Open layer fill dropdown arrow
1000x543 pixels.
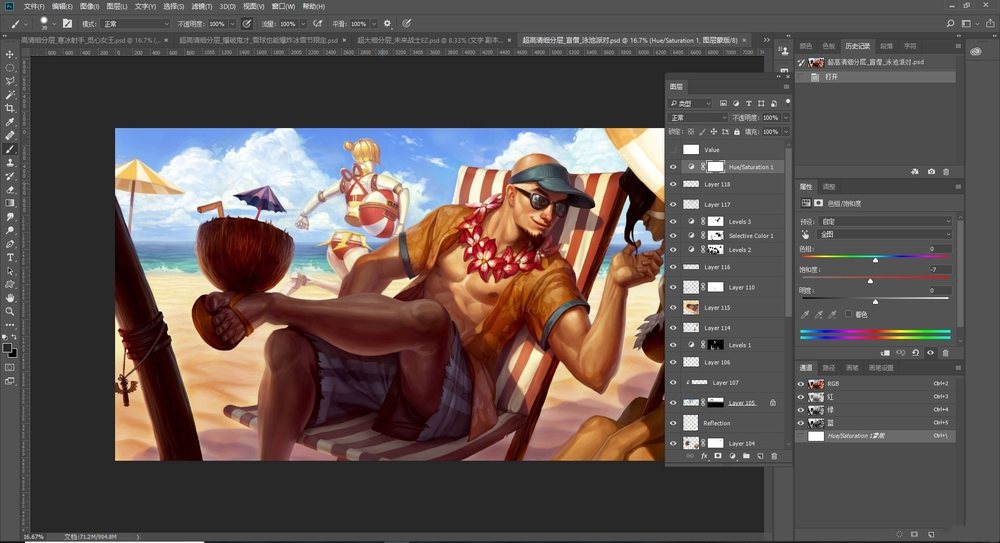(786, 132)
